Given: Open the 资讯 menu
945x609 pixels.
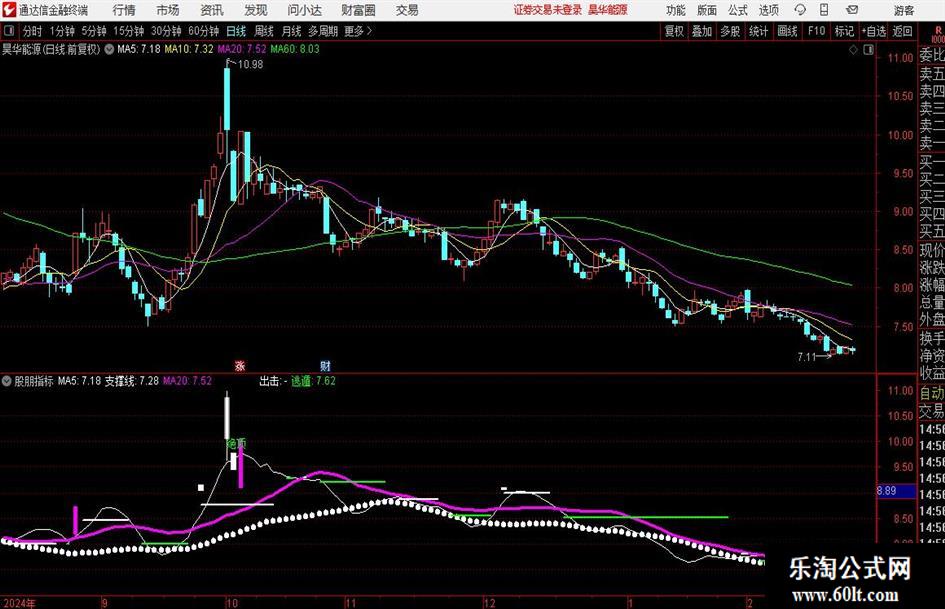Looking at the screenshot, I should click(212, 10).
